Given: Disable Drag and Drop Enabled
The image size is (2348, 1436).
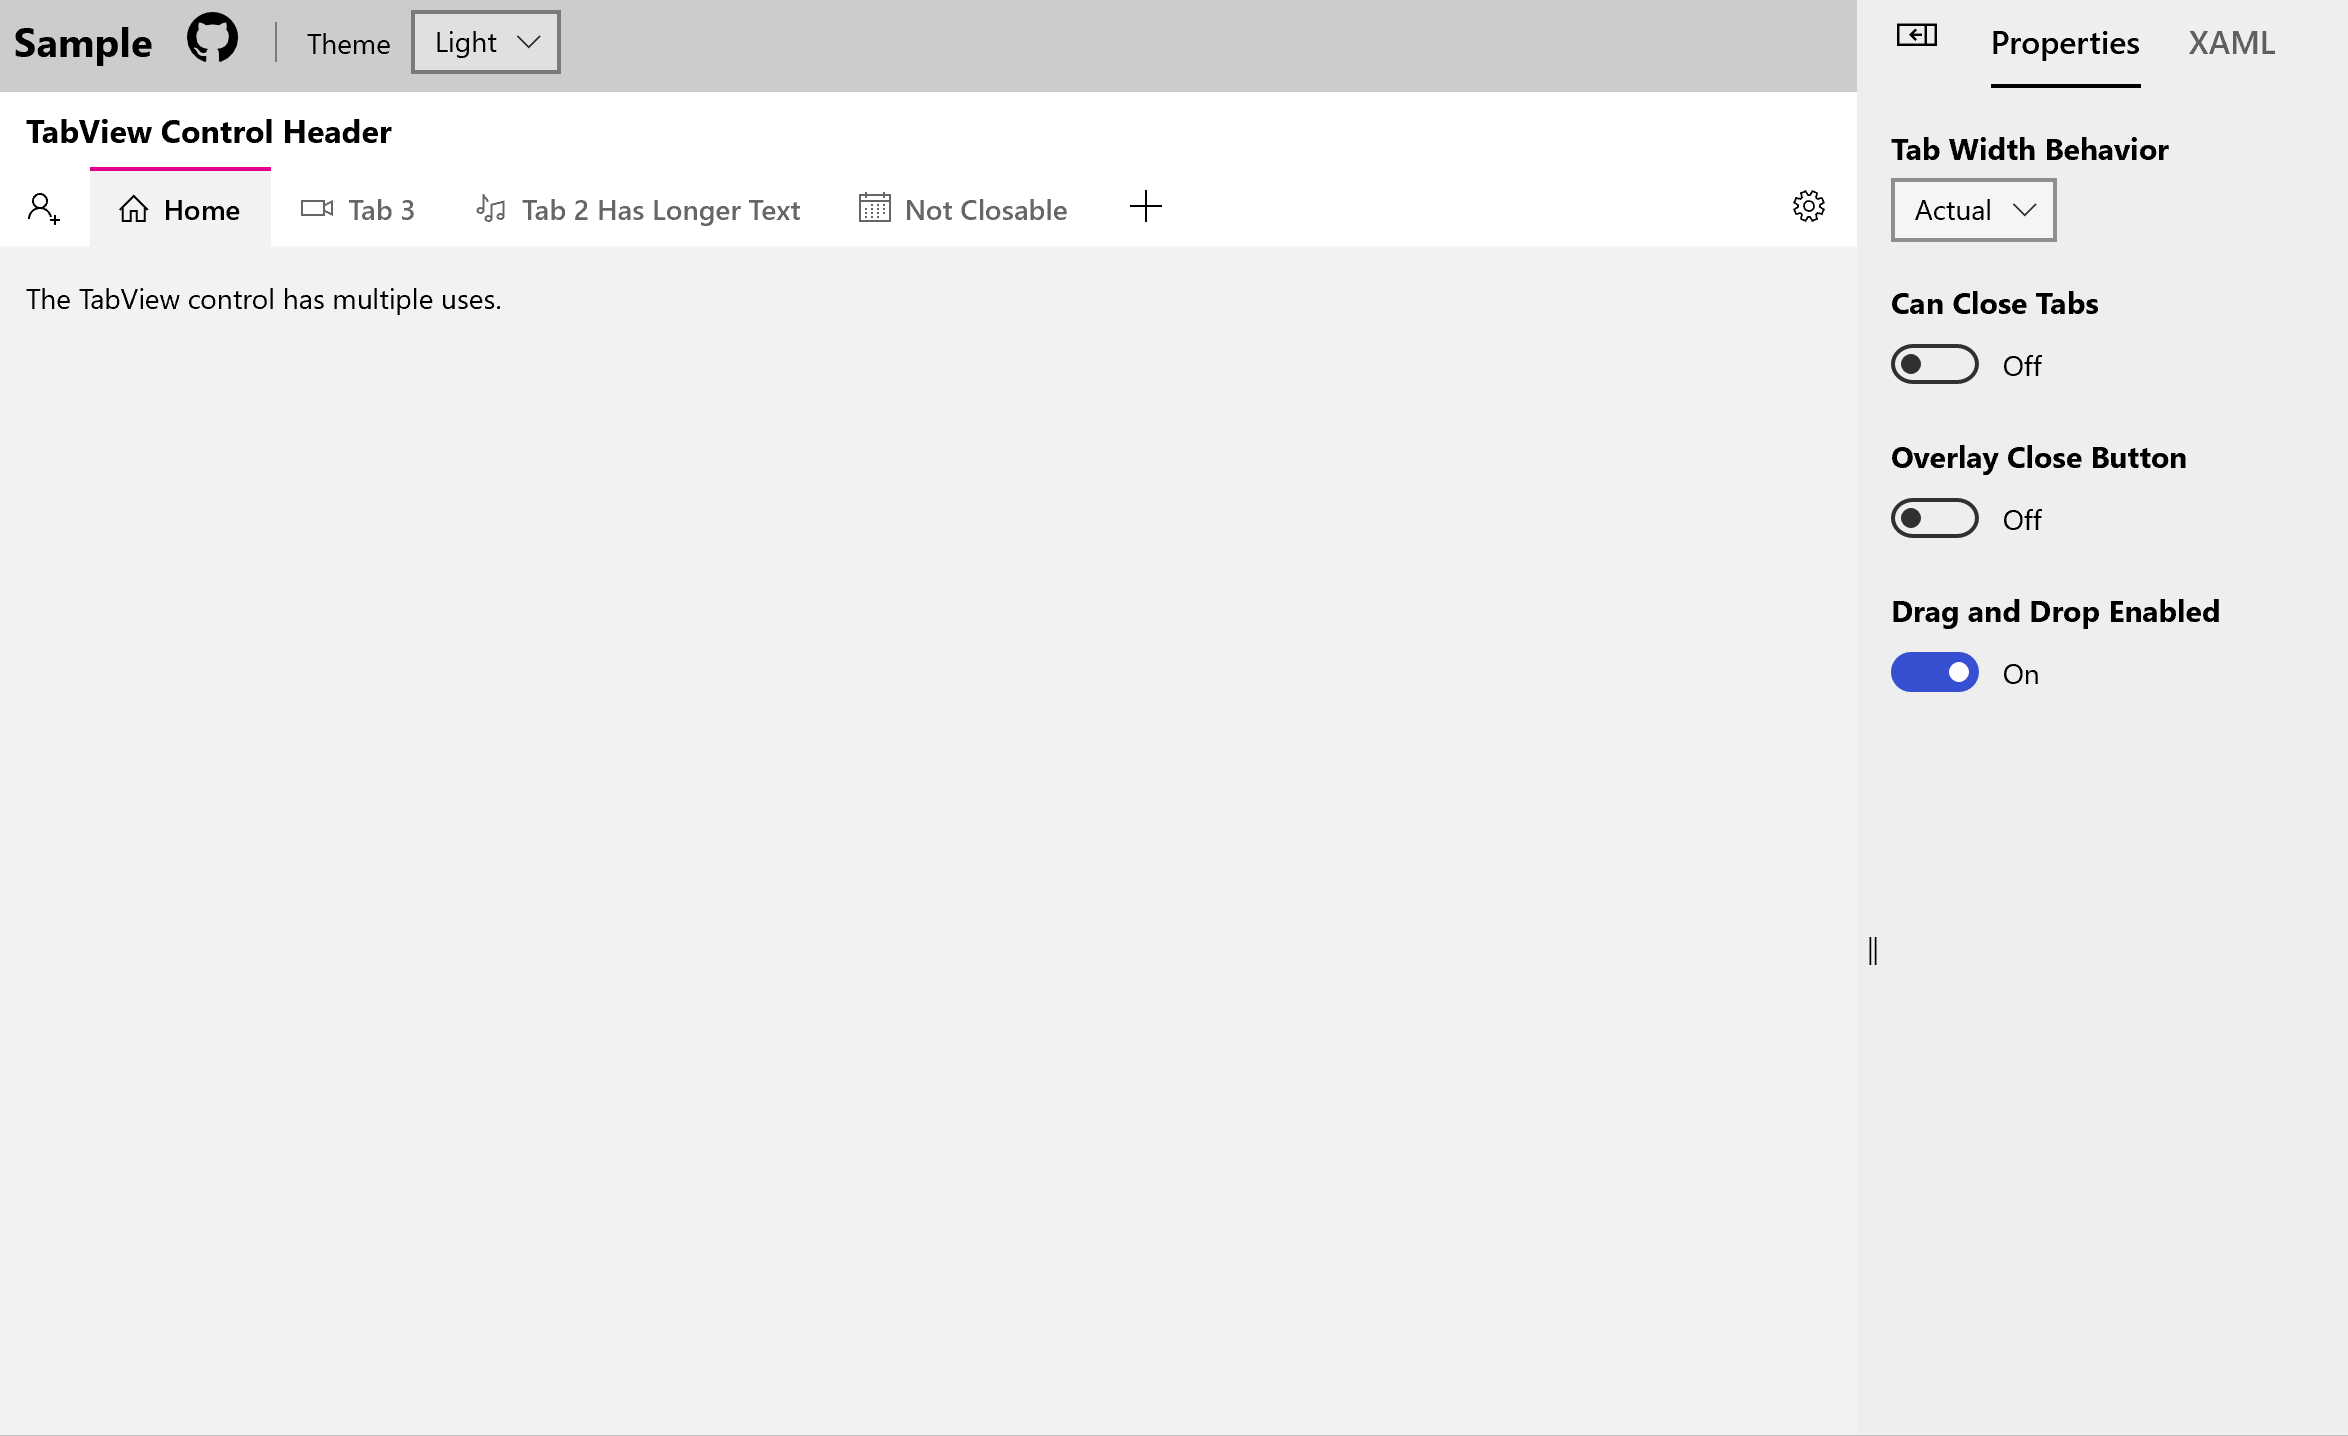Looking at the screenshot, I should (x=1934, y=672).
